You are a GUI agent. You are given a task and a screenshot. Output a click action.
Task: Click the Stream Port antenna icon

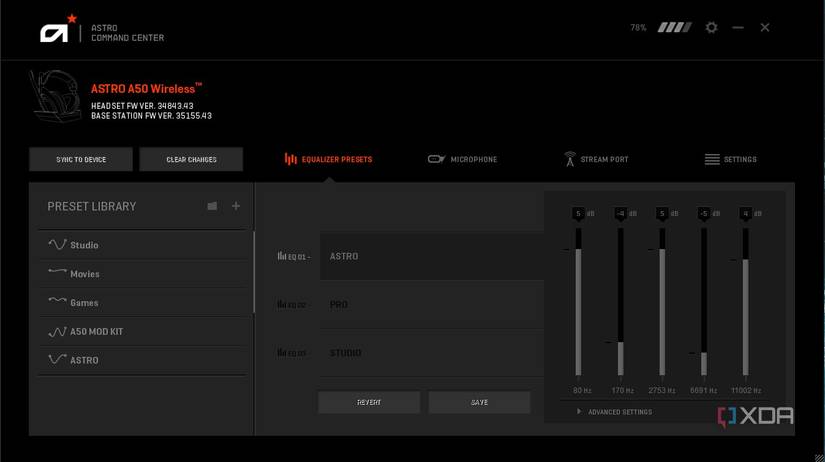(x=569, y=159)
